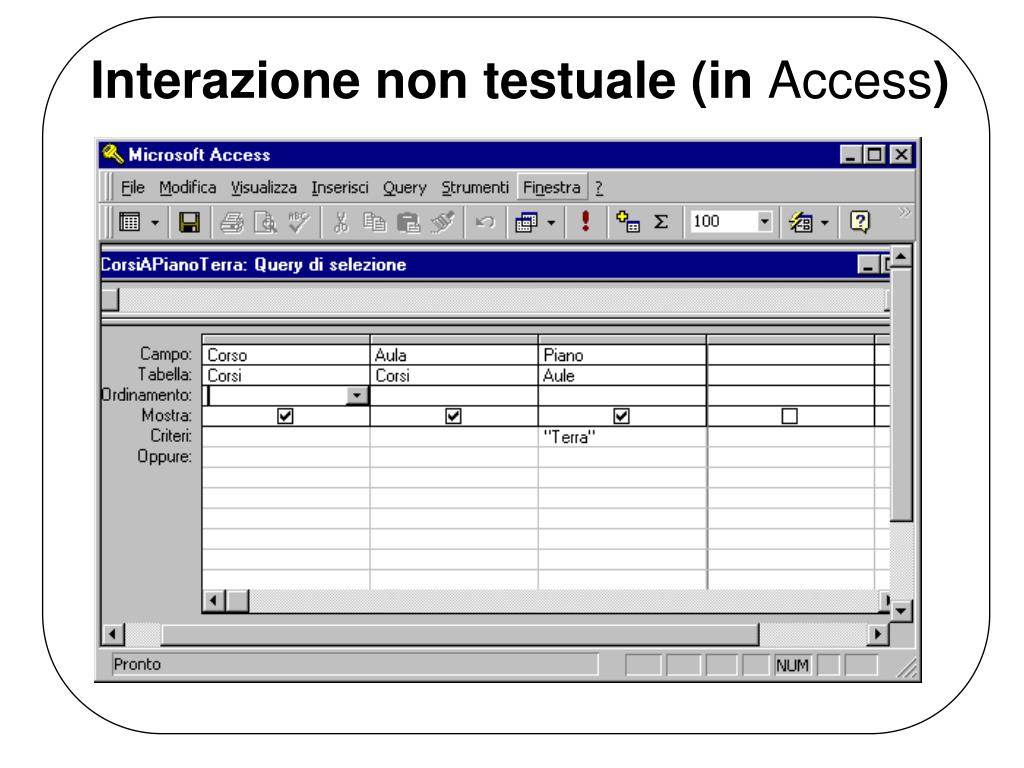Click the Top Values box showing 100
This screenshot has height=768, width=1024.
click(724, 221)
